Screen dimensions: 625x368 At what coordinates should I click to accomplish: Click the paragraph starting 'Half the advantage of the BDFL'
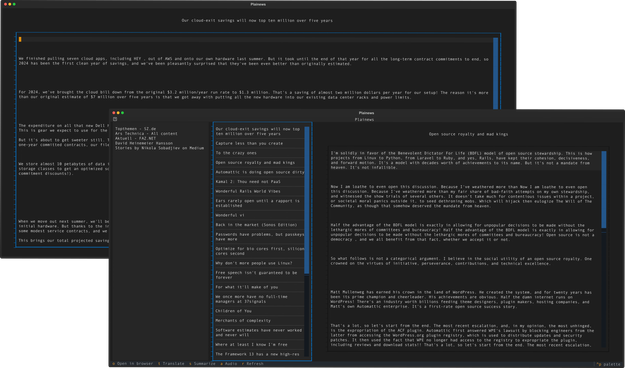[x=462, y=232]
